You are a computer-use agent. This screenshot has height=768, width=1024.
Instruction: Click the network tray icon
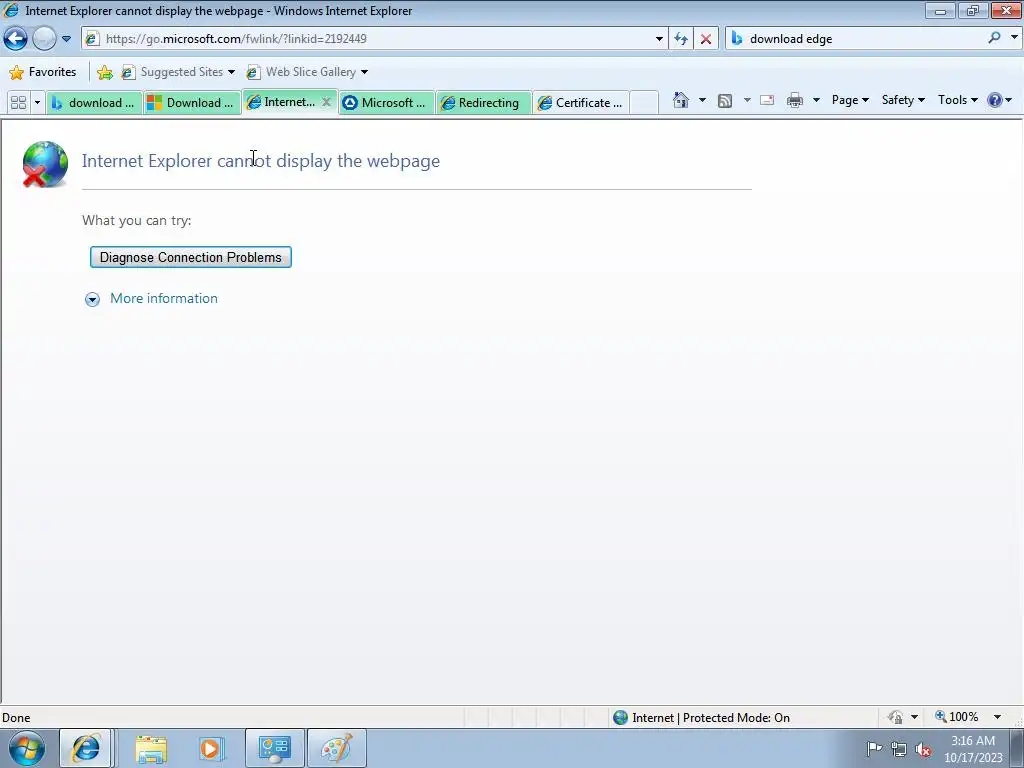point(899,749)
